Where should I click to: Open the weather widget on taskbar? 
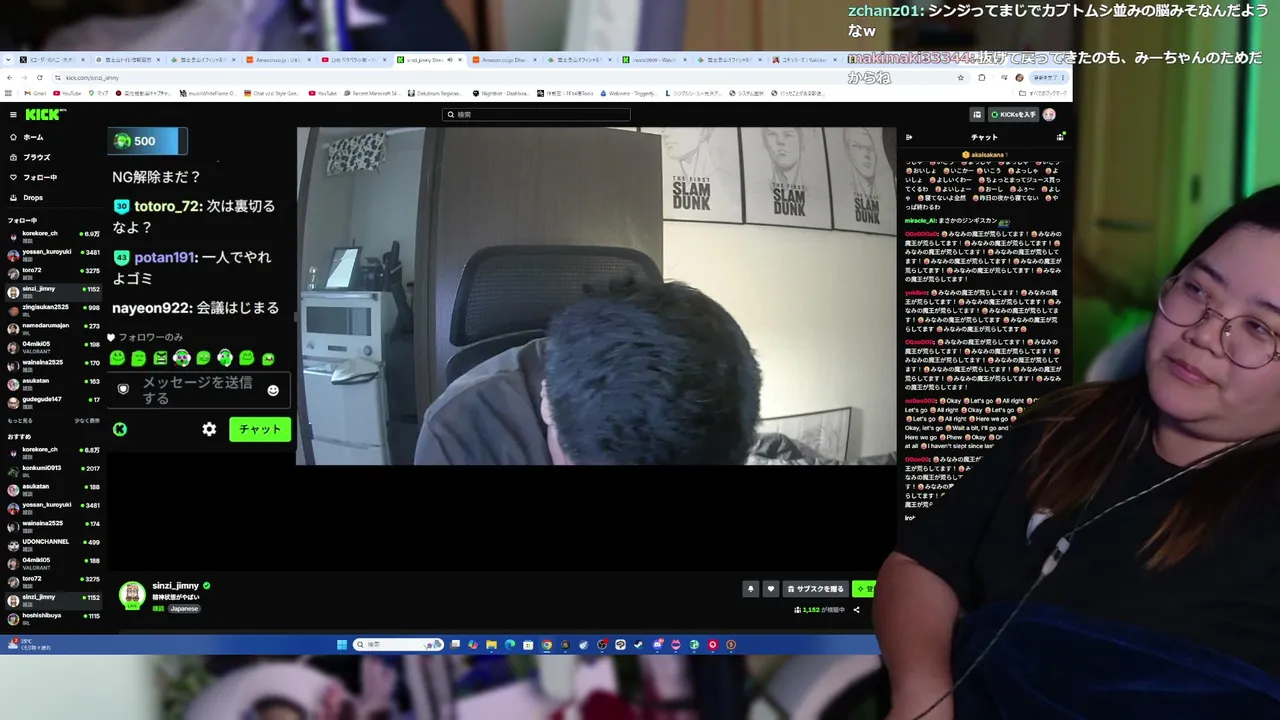coord(28,643)
